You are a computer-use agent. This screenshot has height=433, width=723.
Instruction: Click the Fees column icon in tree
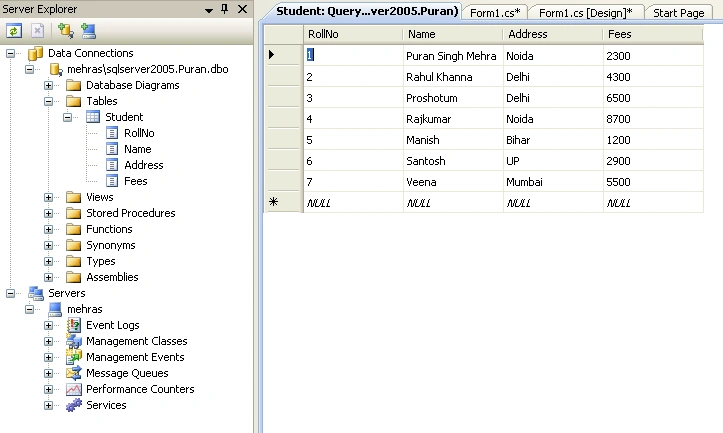tap(112, 181)
